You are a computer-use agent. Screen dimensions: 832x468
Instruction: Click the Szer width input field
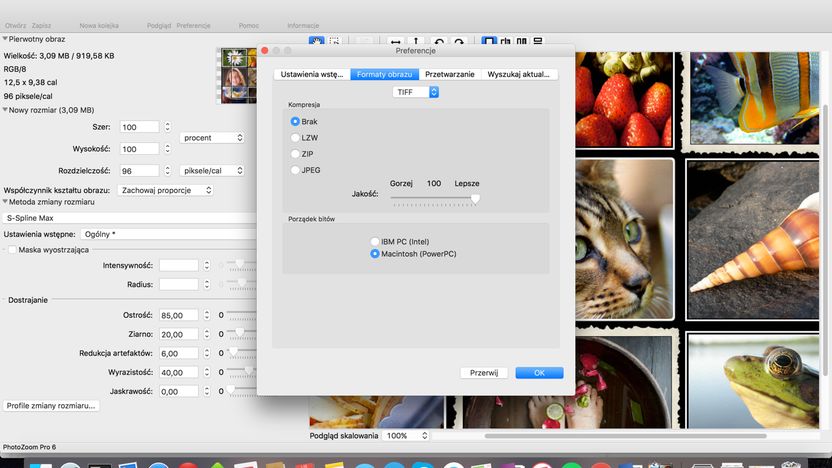tap(139, 127)
